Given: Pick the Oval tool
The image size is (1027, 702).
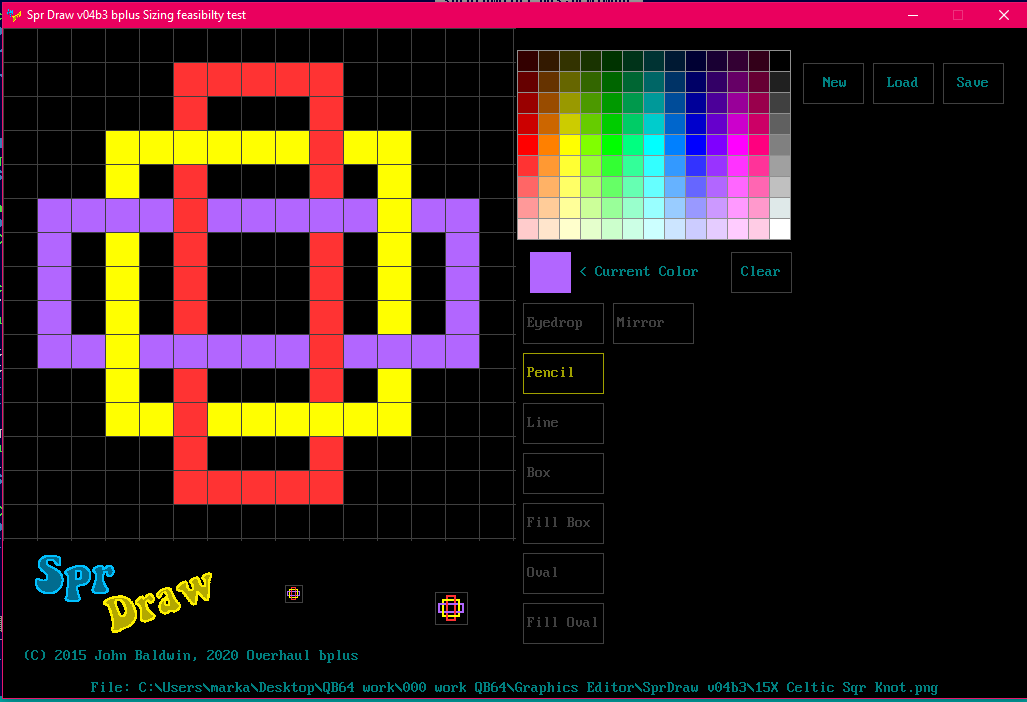Looking at the screenshot, I should (563, 573).
